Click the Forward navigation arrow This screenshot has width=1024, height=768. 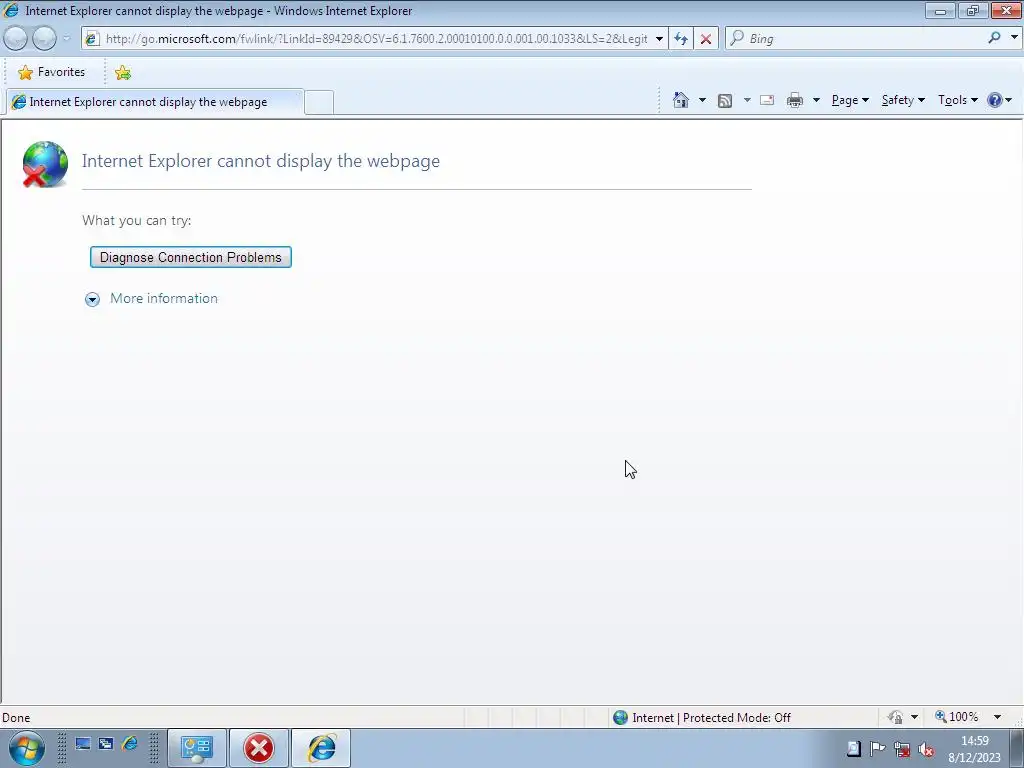point(44,39)
